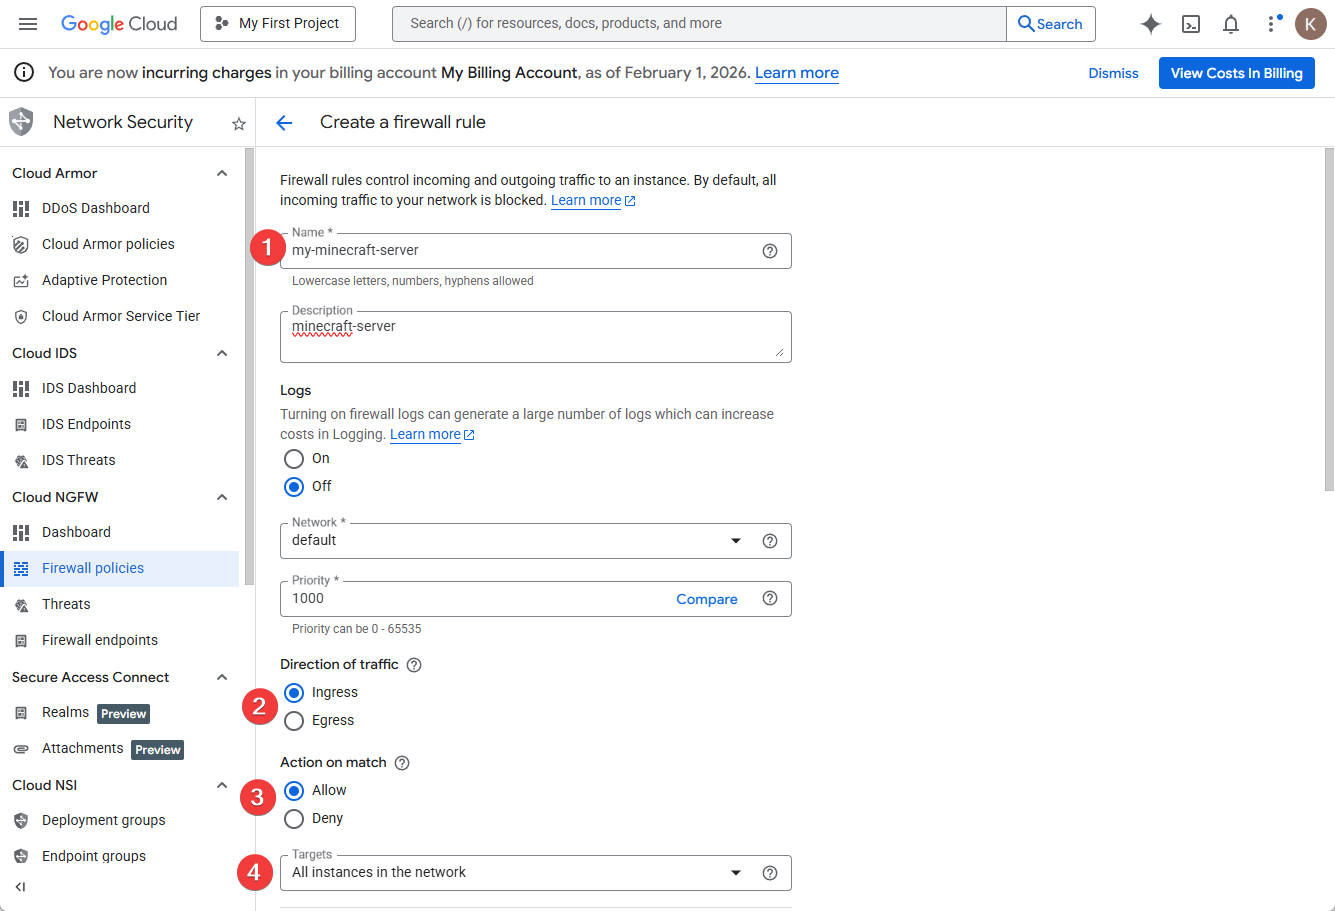Collapse the Cloud NGFW section
Viewport: 1335px width, 911px height.
pos(222,497)
